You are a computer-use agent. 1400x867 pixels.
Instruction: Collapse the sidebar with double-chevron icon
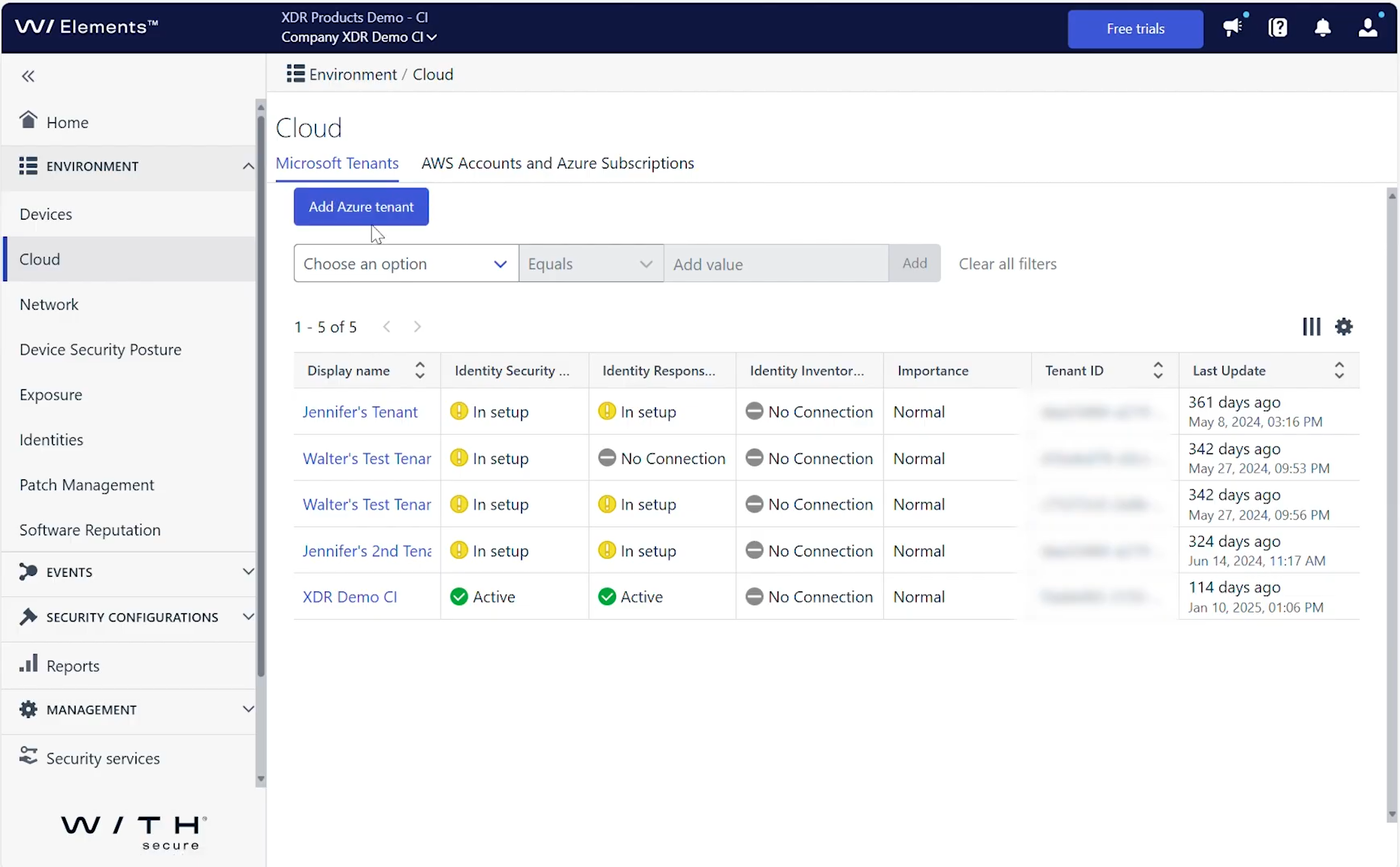pyautogui.click(x=28, y=76)
